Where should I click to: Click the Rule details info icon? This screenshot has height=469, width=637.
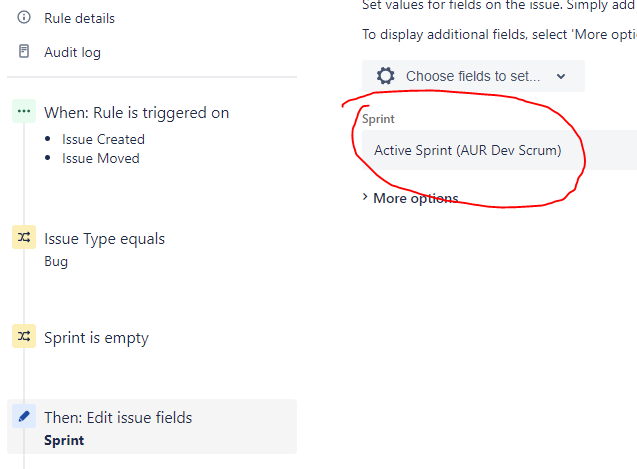(24, 17)
